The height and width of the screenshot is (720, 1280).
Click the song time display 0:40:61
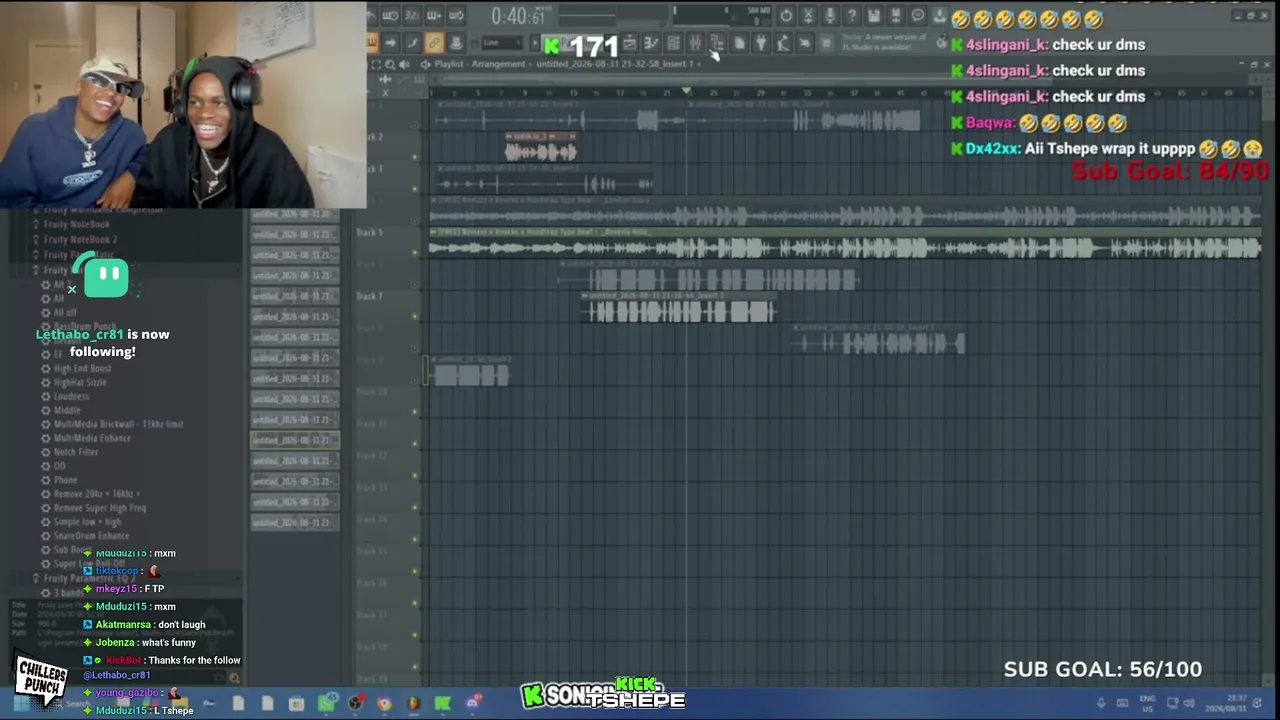[x=518, y=16]
